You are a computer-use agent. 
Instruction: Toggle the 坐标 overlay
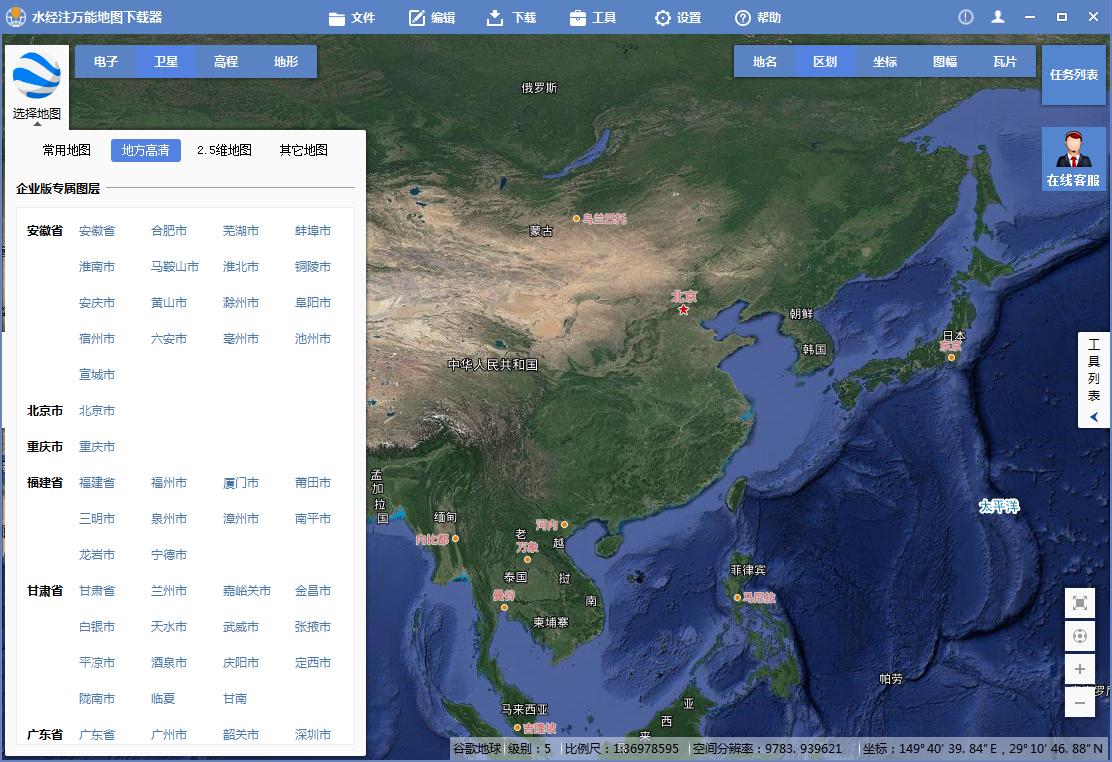[885, 62]
